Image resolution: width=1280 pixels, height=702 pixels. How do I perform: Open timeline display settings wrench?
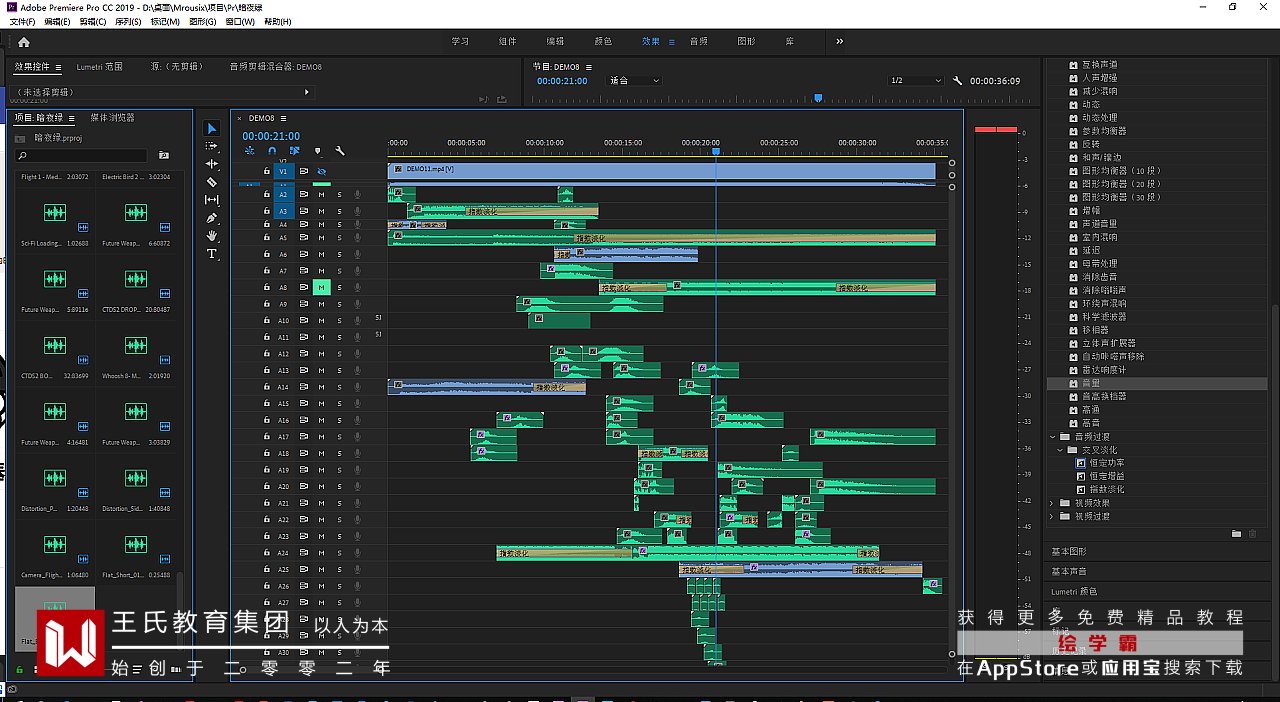(x=340, y=151)
